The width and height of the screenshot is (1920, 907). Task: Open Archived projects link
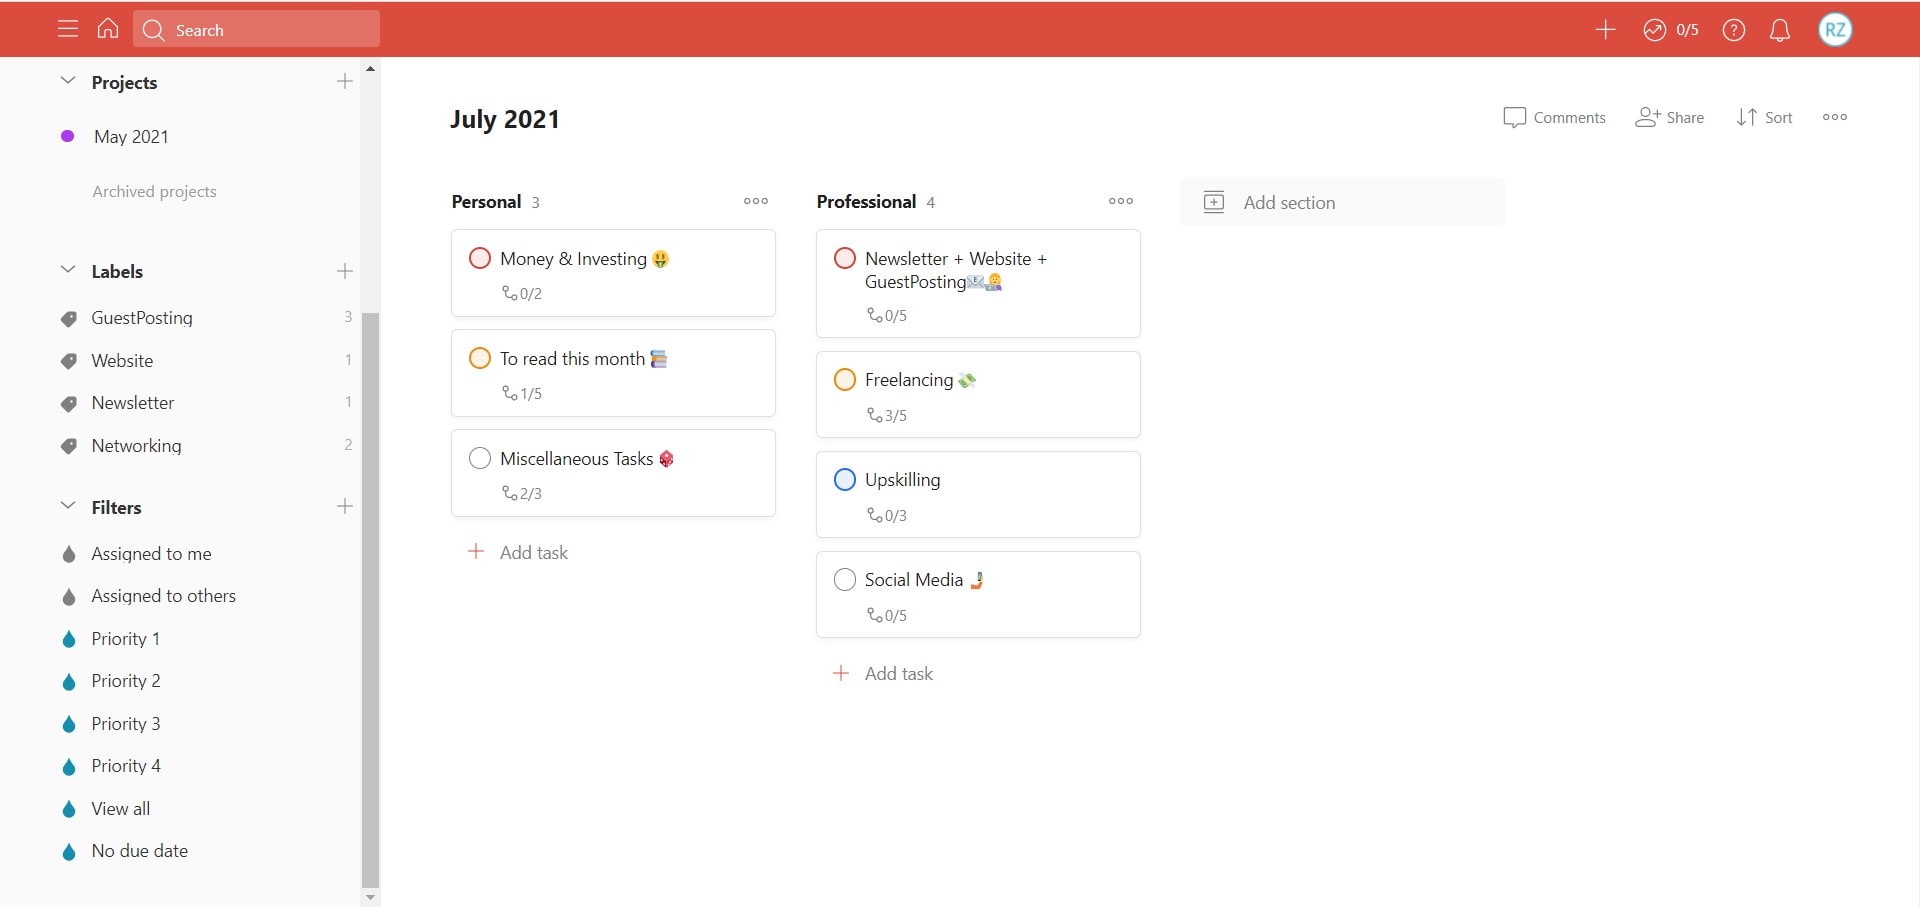(x=154, y=191)
